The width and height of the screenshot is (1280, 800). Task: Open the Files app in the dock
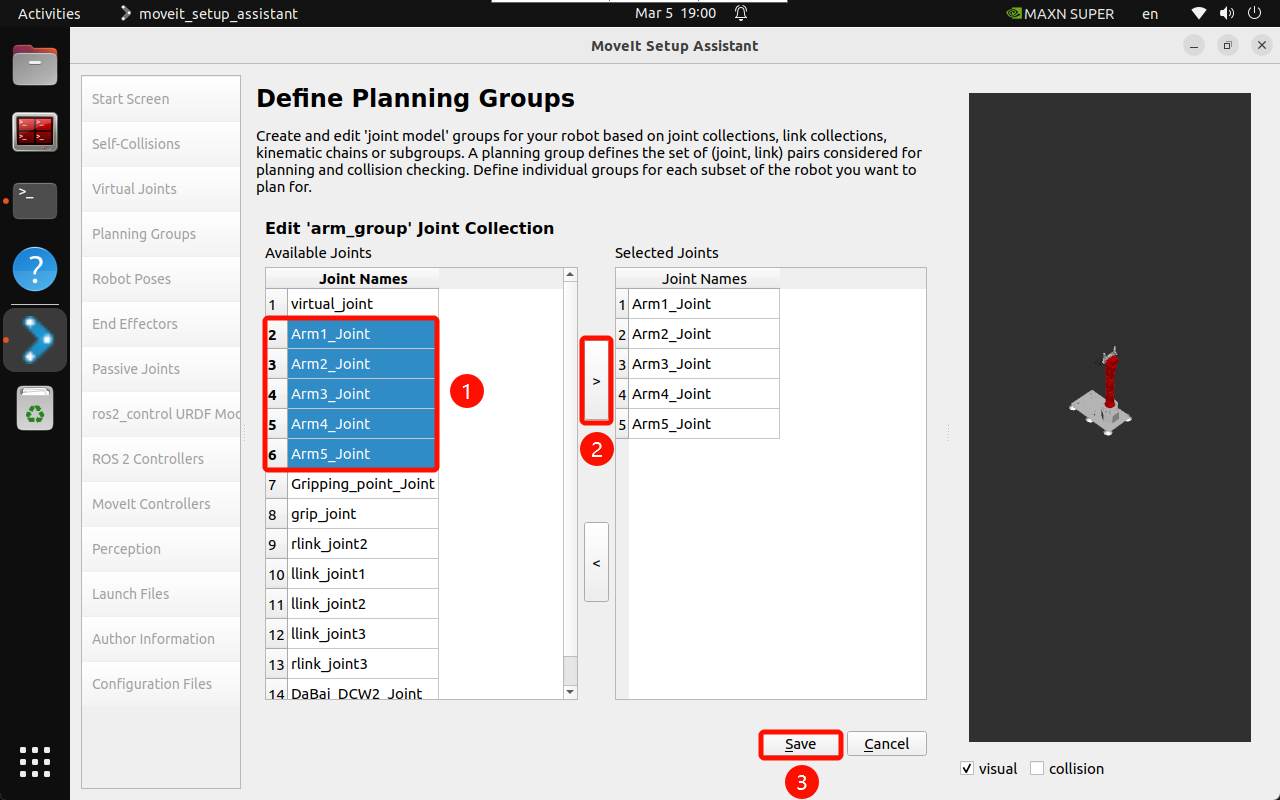pyautogui.click(x=35, y=65)
